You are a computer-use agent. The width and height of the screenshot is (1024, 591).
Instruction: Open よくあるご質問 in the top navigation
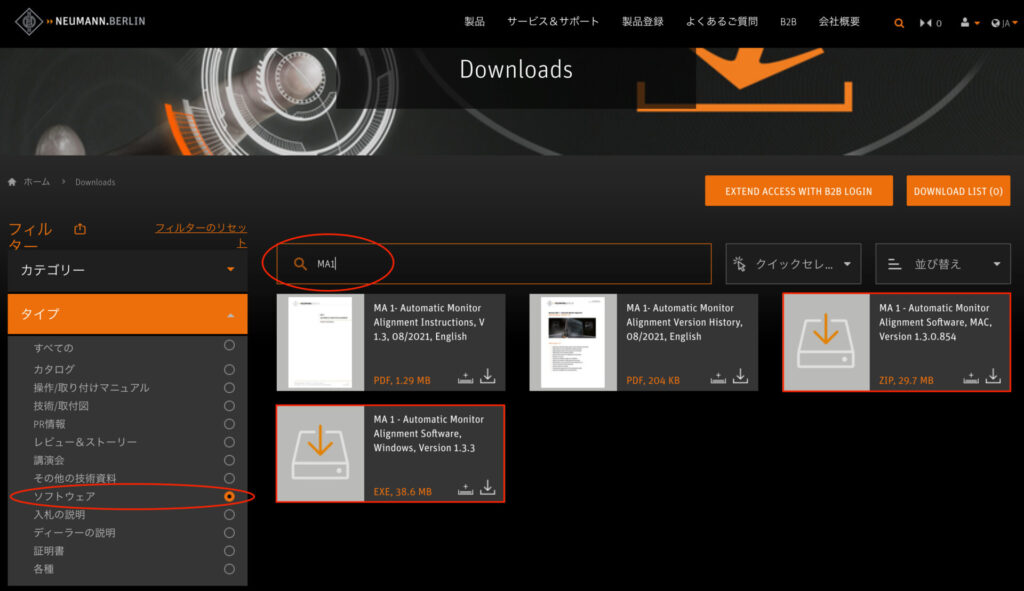tap(722, 22)
